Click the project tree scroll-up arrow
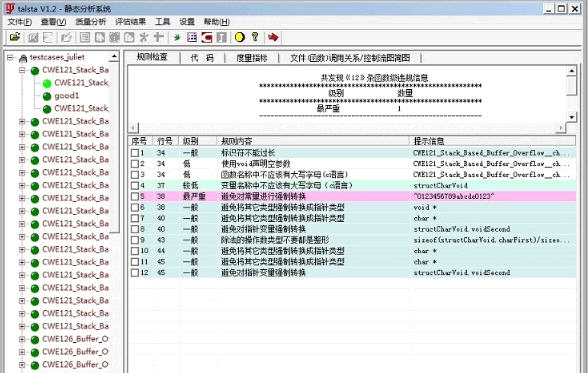 tap(114, 57)
